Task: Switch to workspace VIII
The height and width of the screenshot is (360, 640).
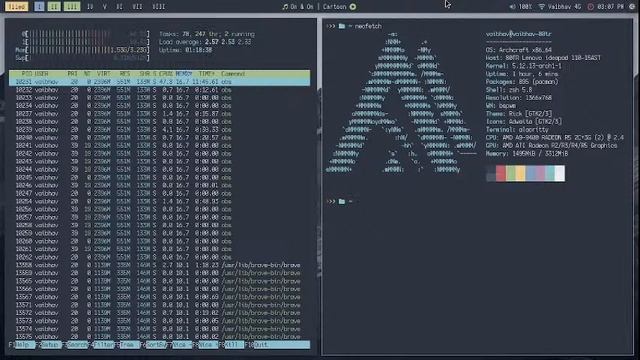Action: pos(158,7)
